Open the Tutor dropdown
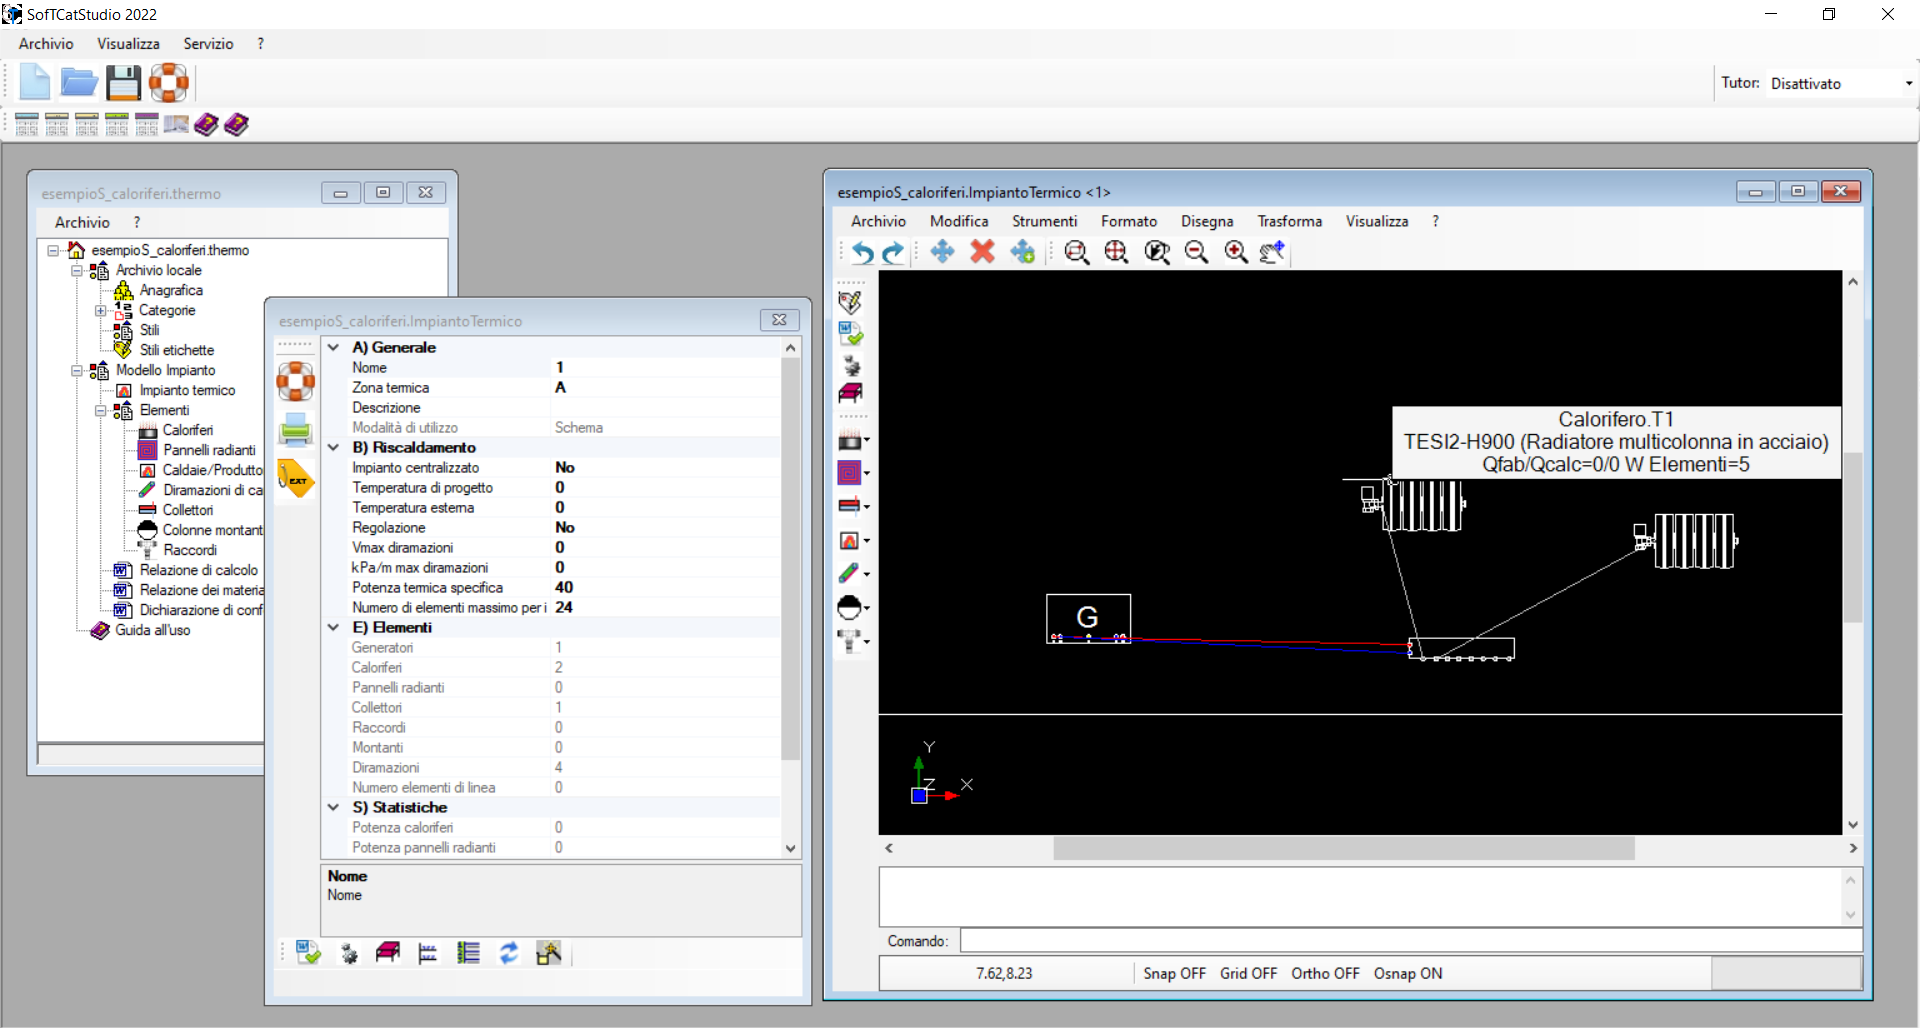 click(1908, 84)
